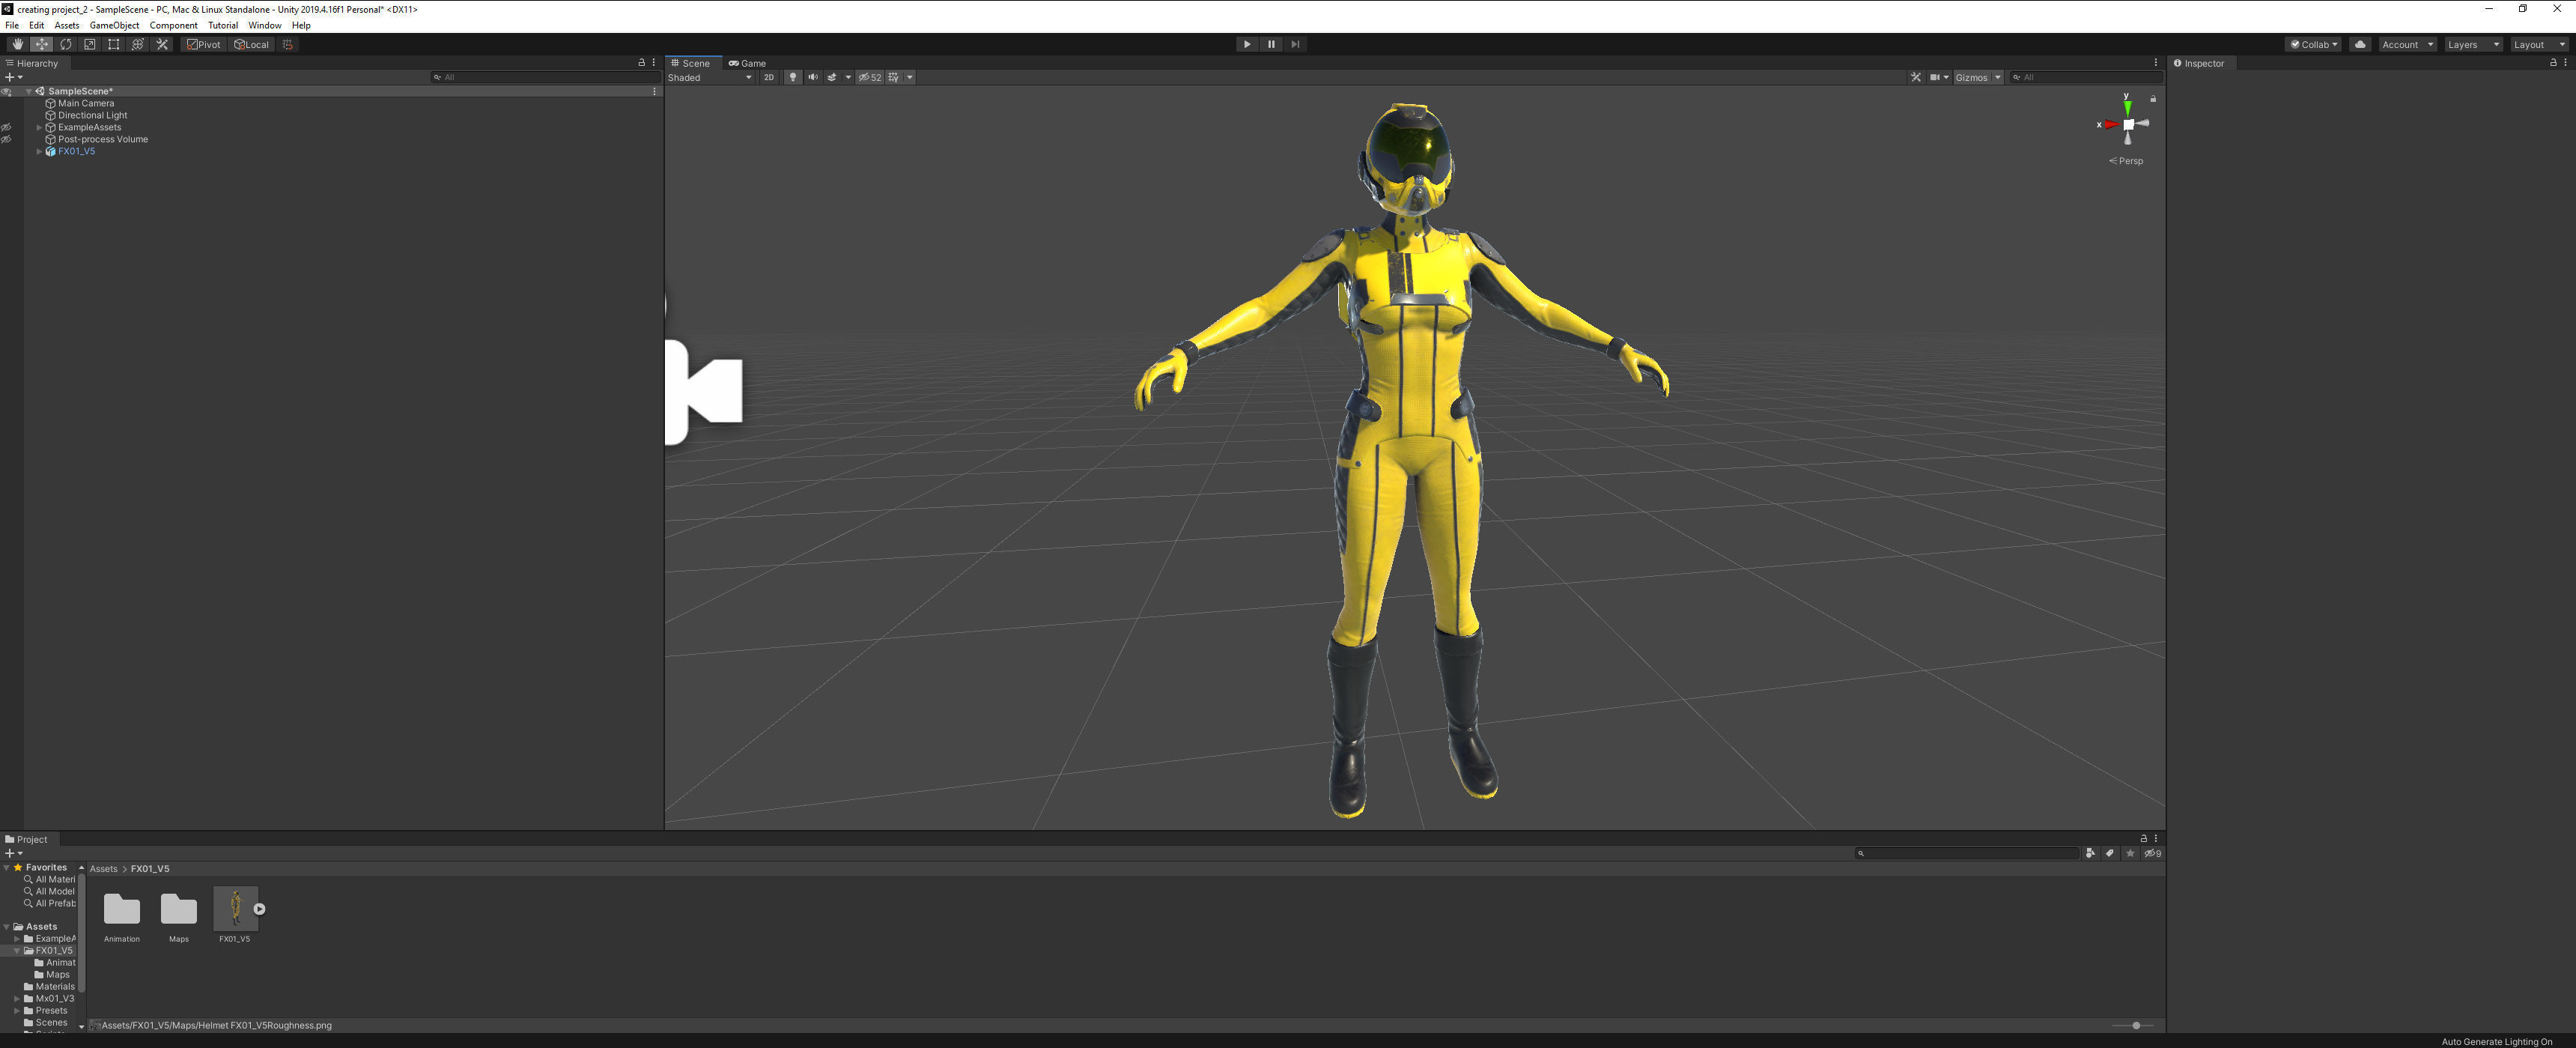Select the Scale tool
The width and height of the screenshot is (2576, 1048).
tap(90, 44)
